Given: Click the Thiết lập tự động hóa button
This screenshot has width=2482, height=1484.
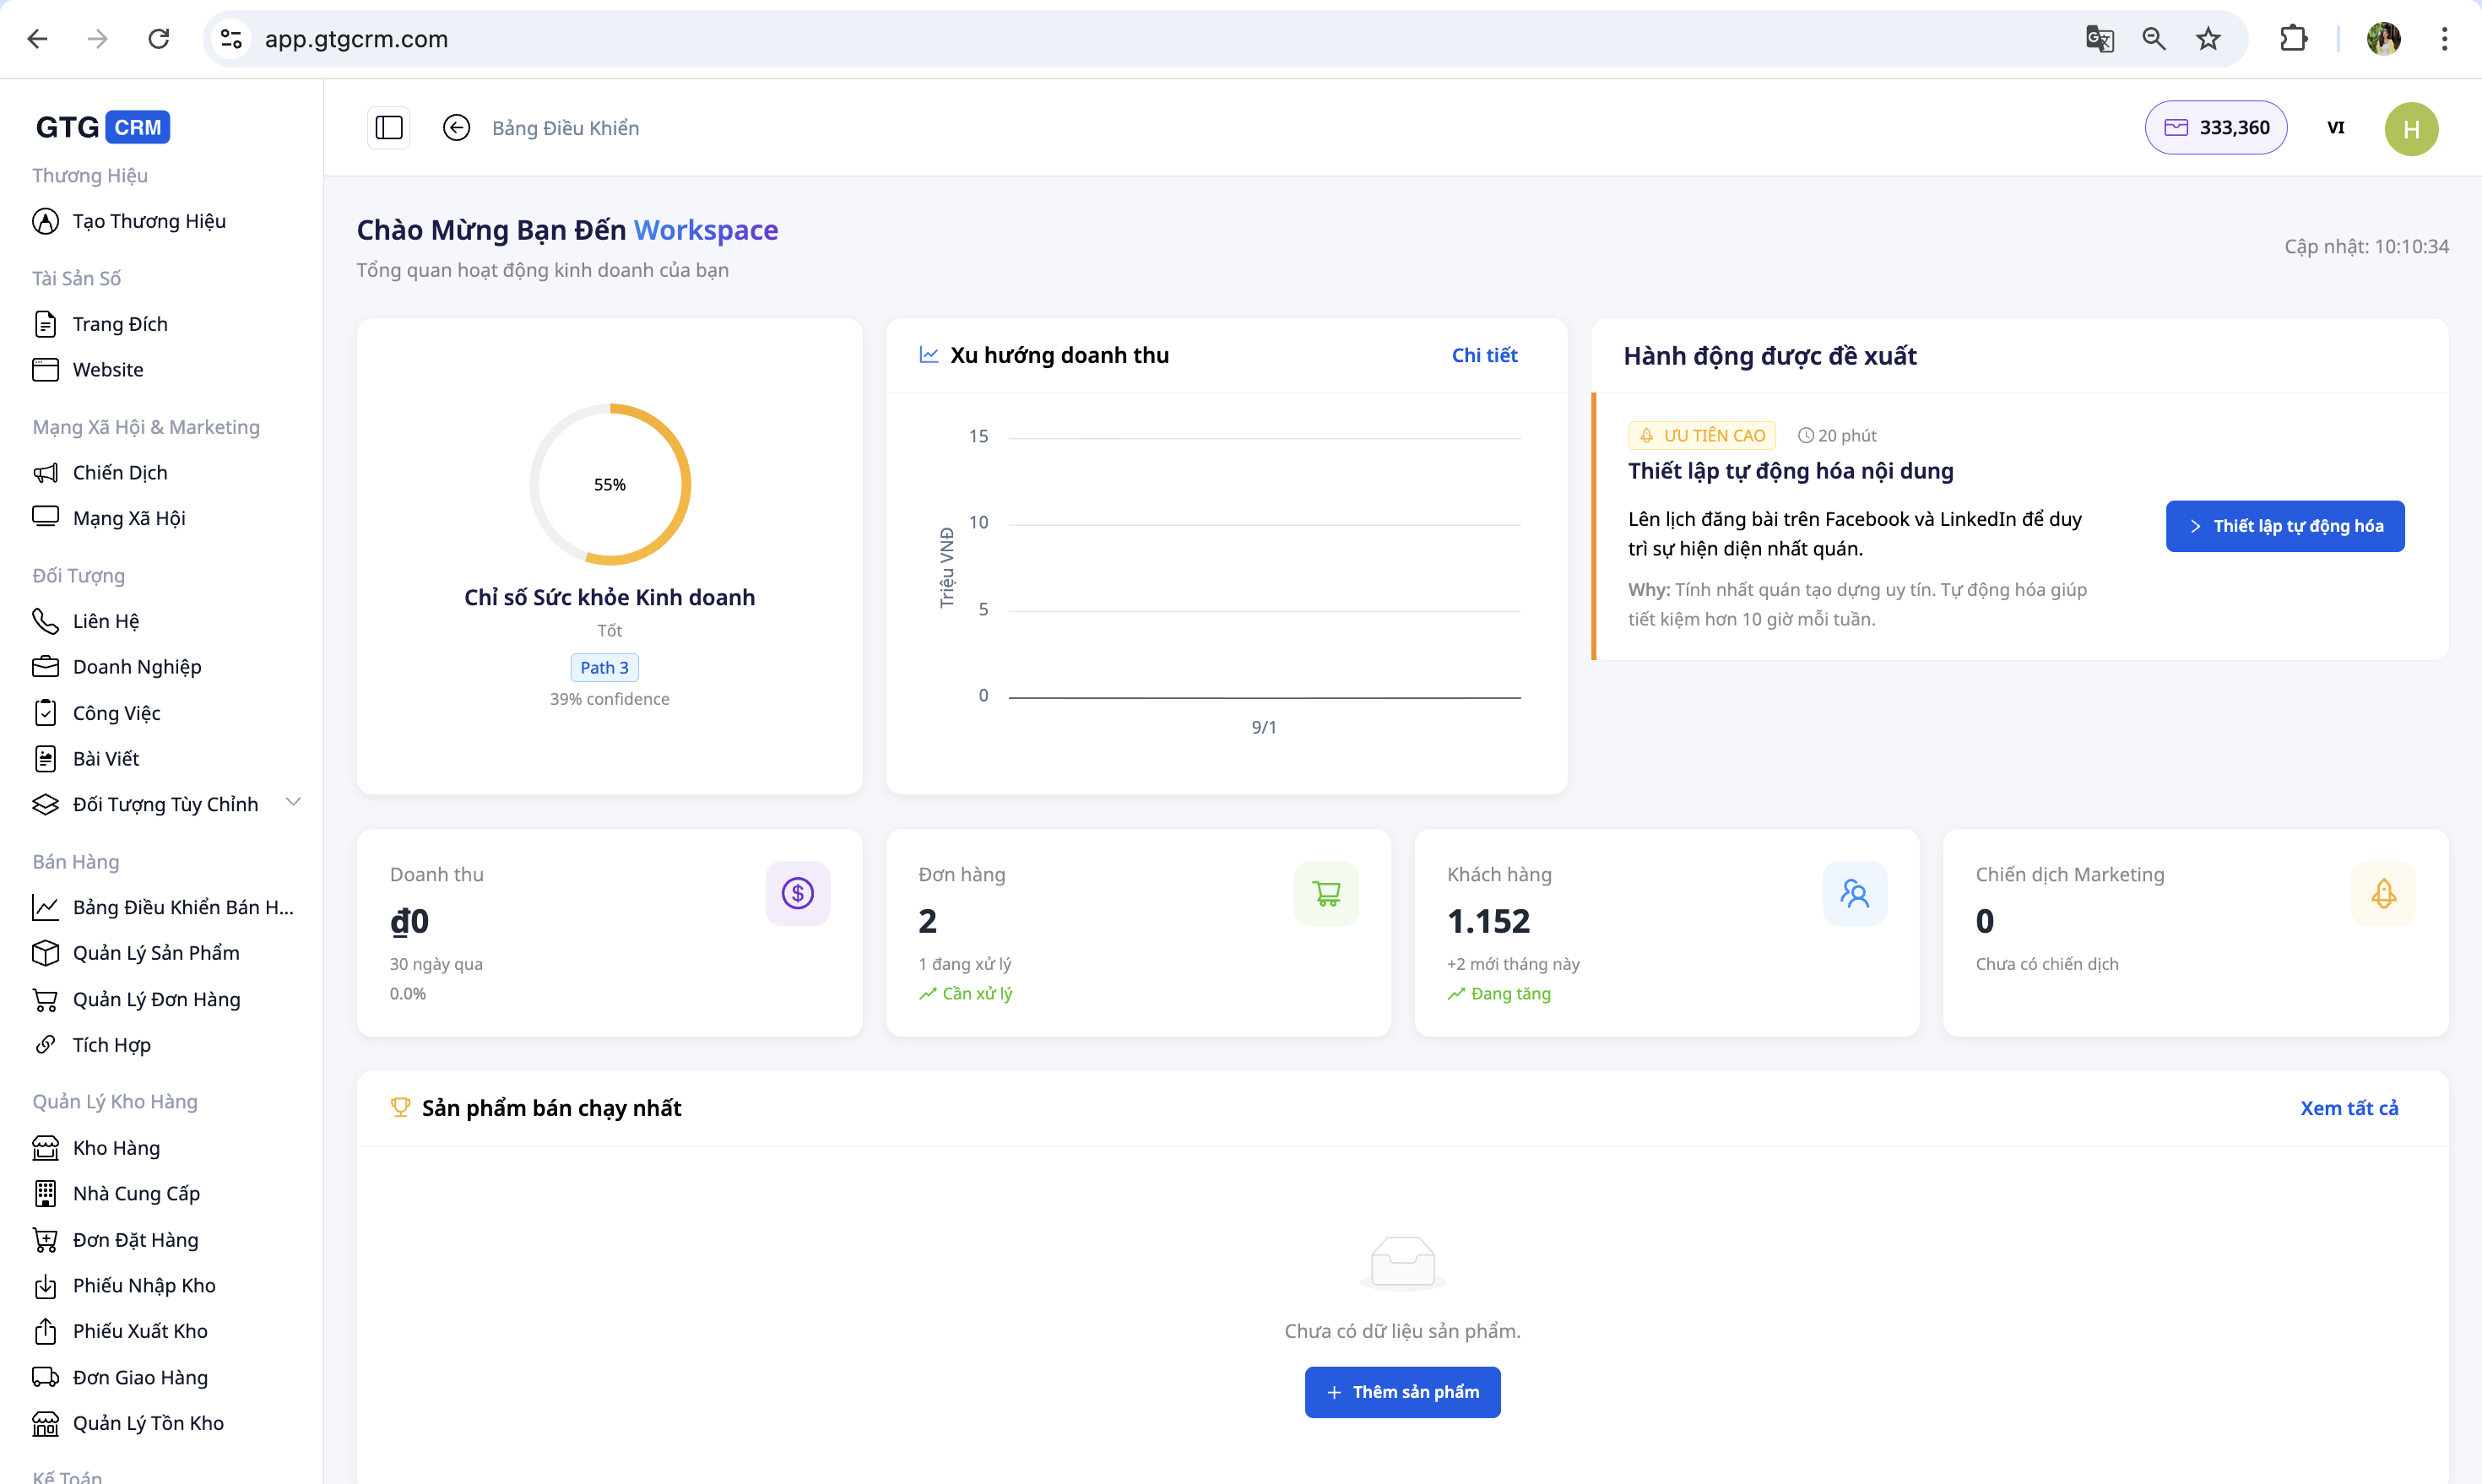Looking at the screenshot, I should click(x=2284, y=526).
